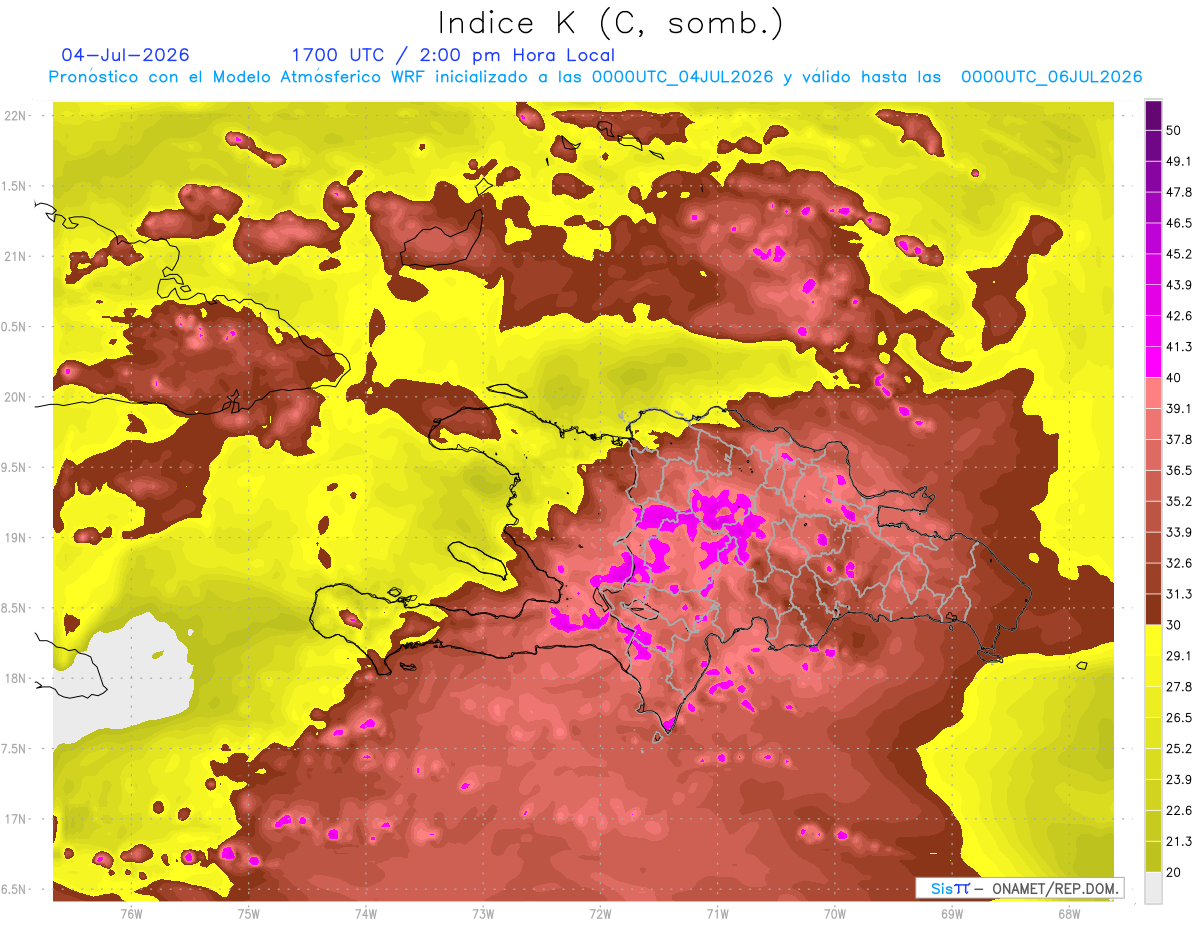1200x927 pixels.
Task: Click the blue 'SisTT' logo text
Action: (950, 888)
